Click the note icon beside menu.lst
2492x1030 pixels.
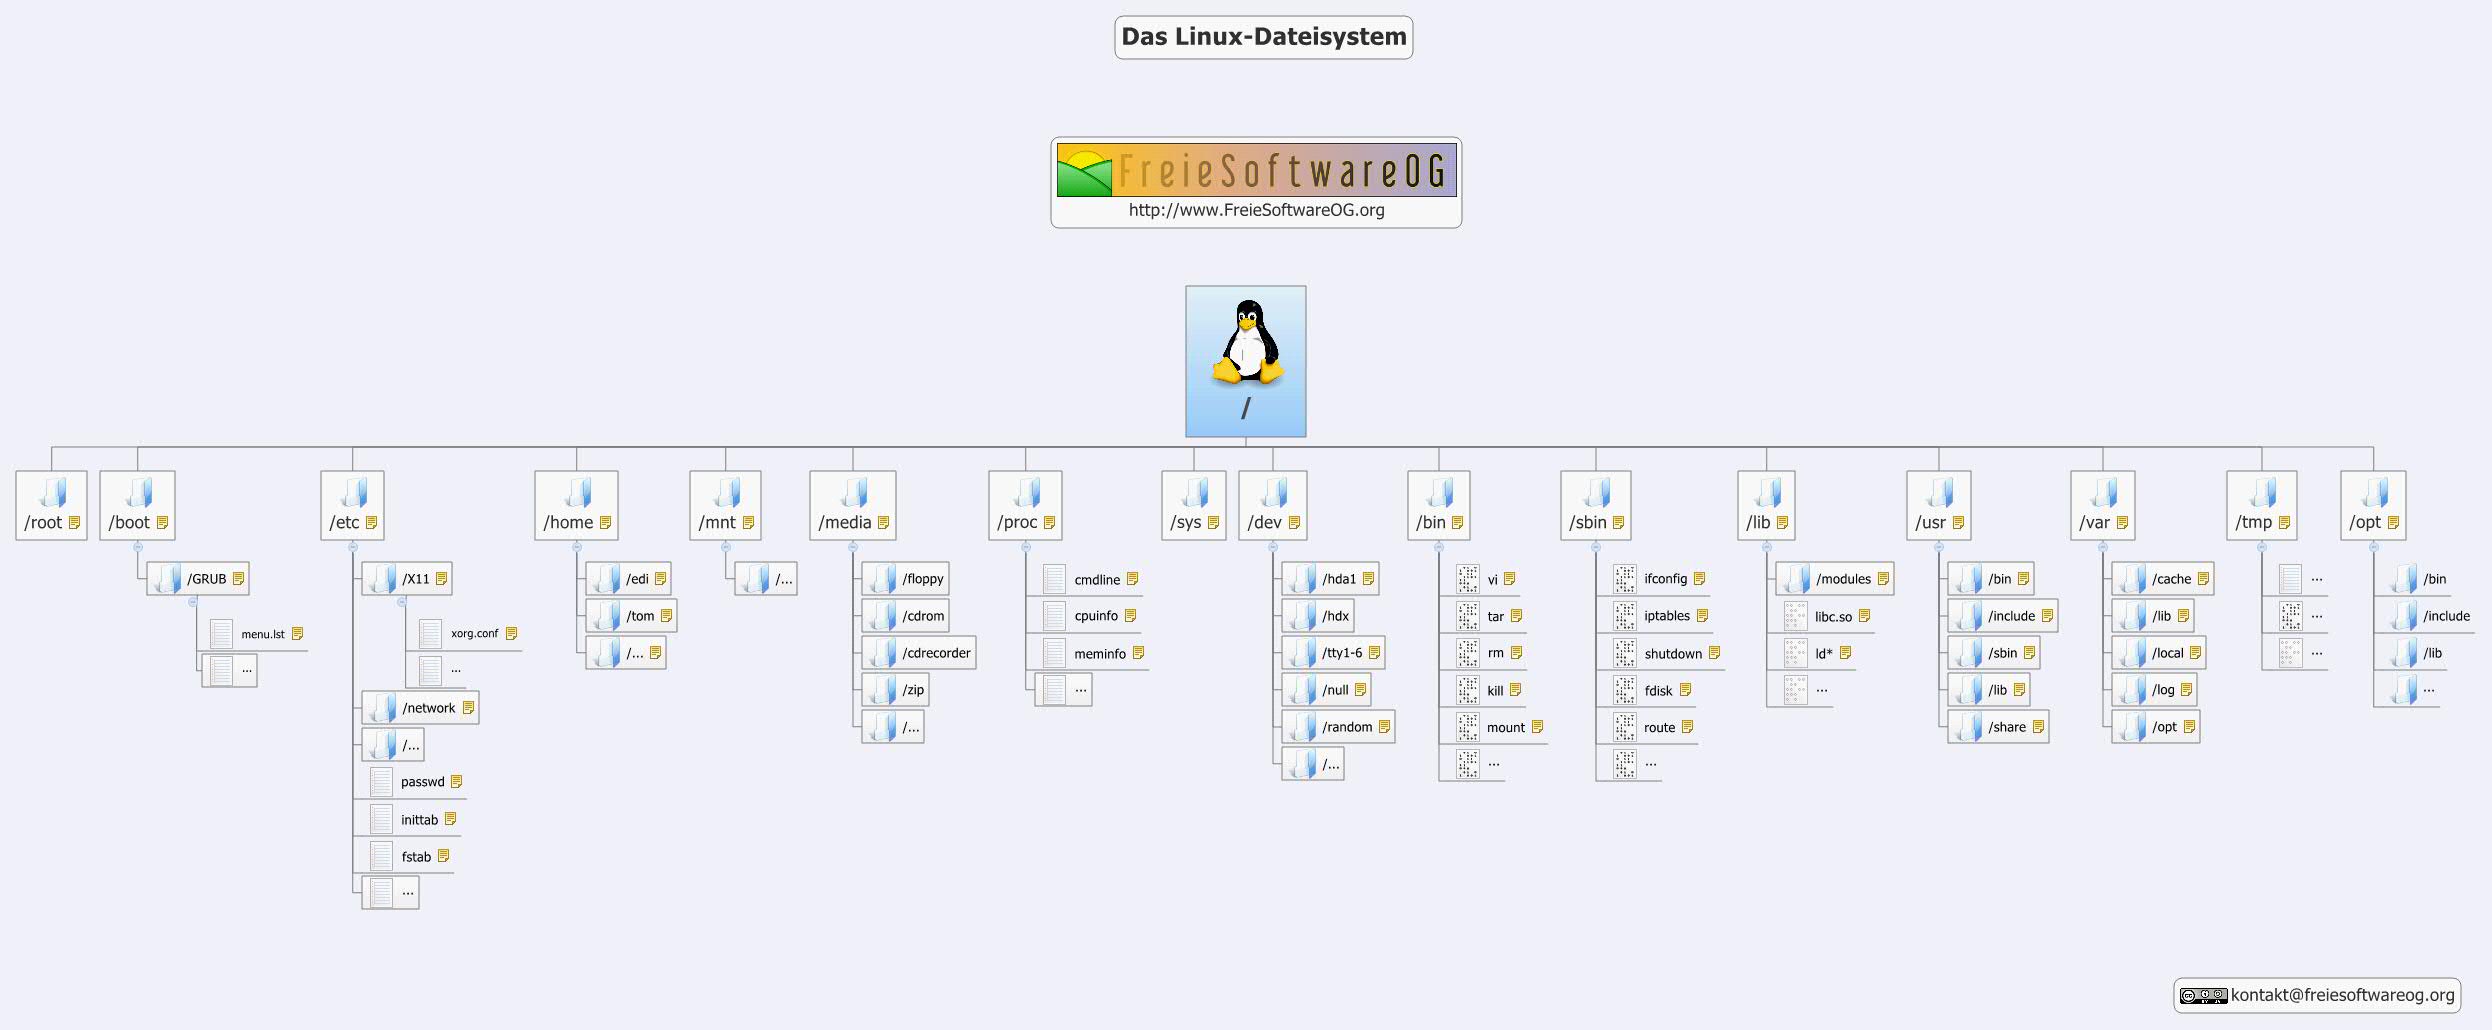pos(297,634)
